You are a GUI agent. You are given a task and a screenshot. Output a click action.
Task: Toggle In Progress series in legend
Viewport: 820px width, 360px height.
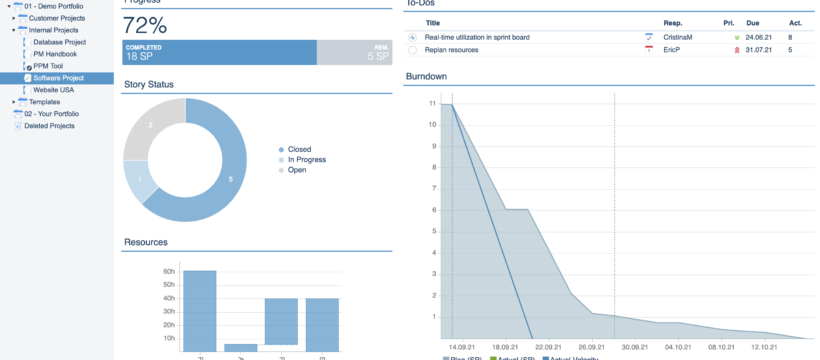(302, 160)
